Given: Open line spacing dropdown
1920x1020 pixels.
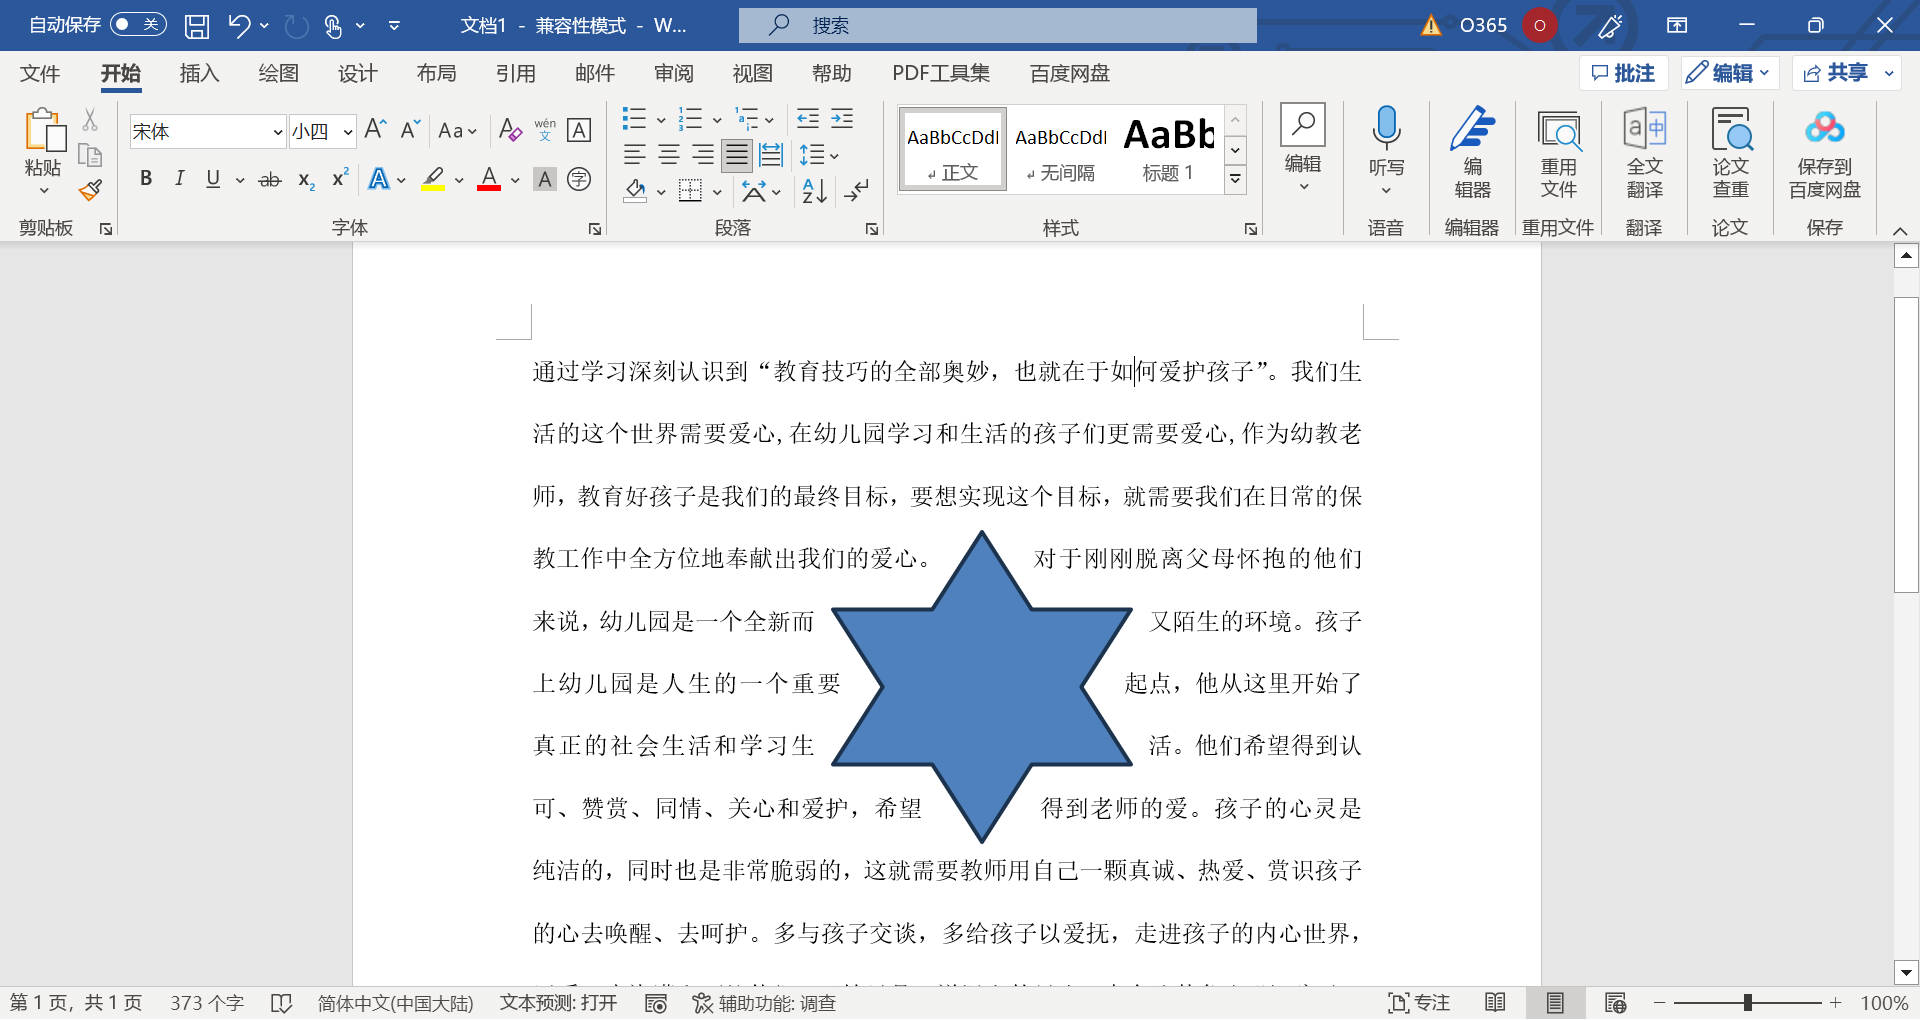Looking at the screenshot, I should [819, 155].
